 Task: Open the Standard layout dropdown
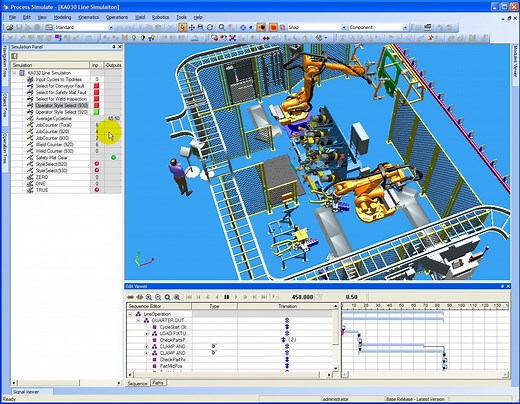tap(111, 27)
